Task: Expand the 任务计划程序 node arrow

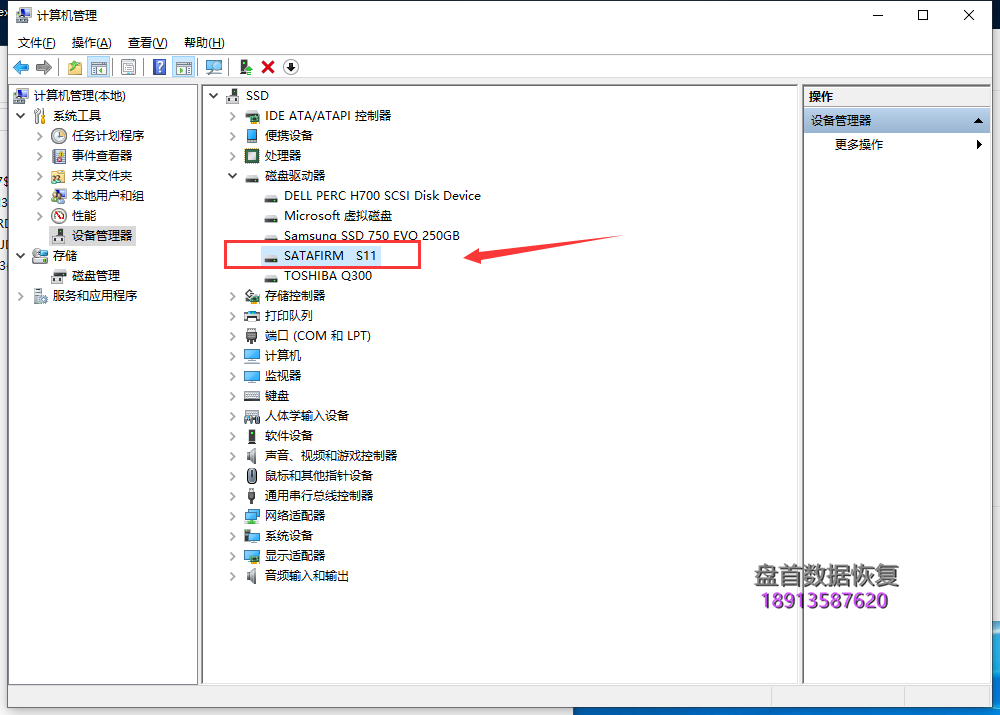Action: (x=40, y=136)
